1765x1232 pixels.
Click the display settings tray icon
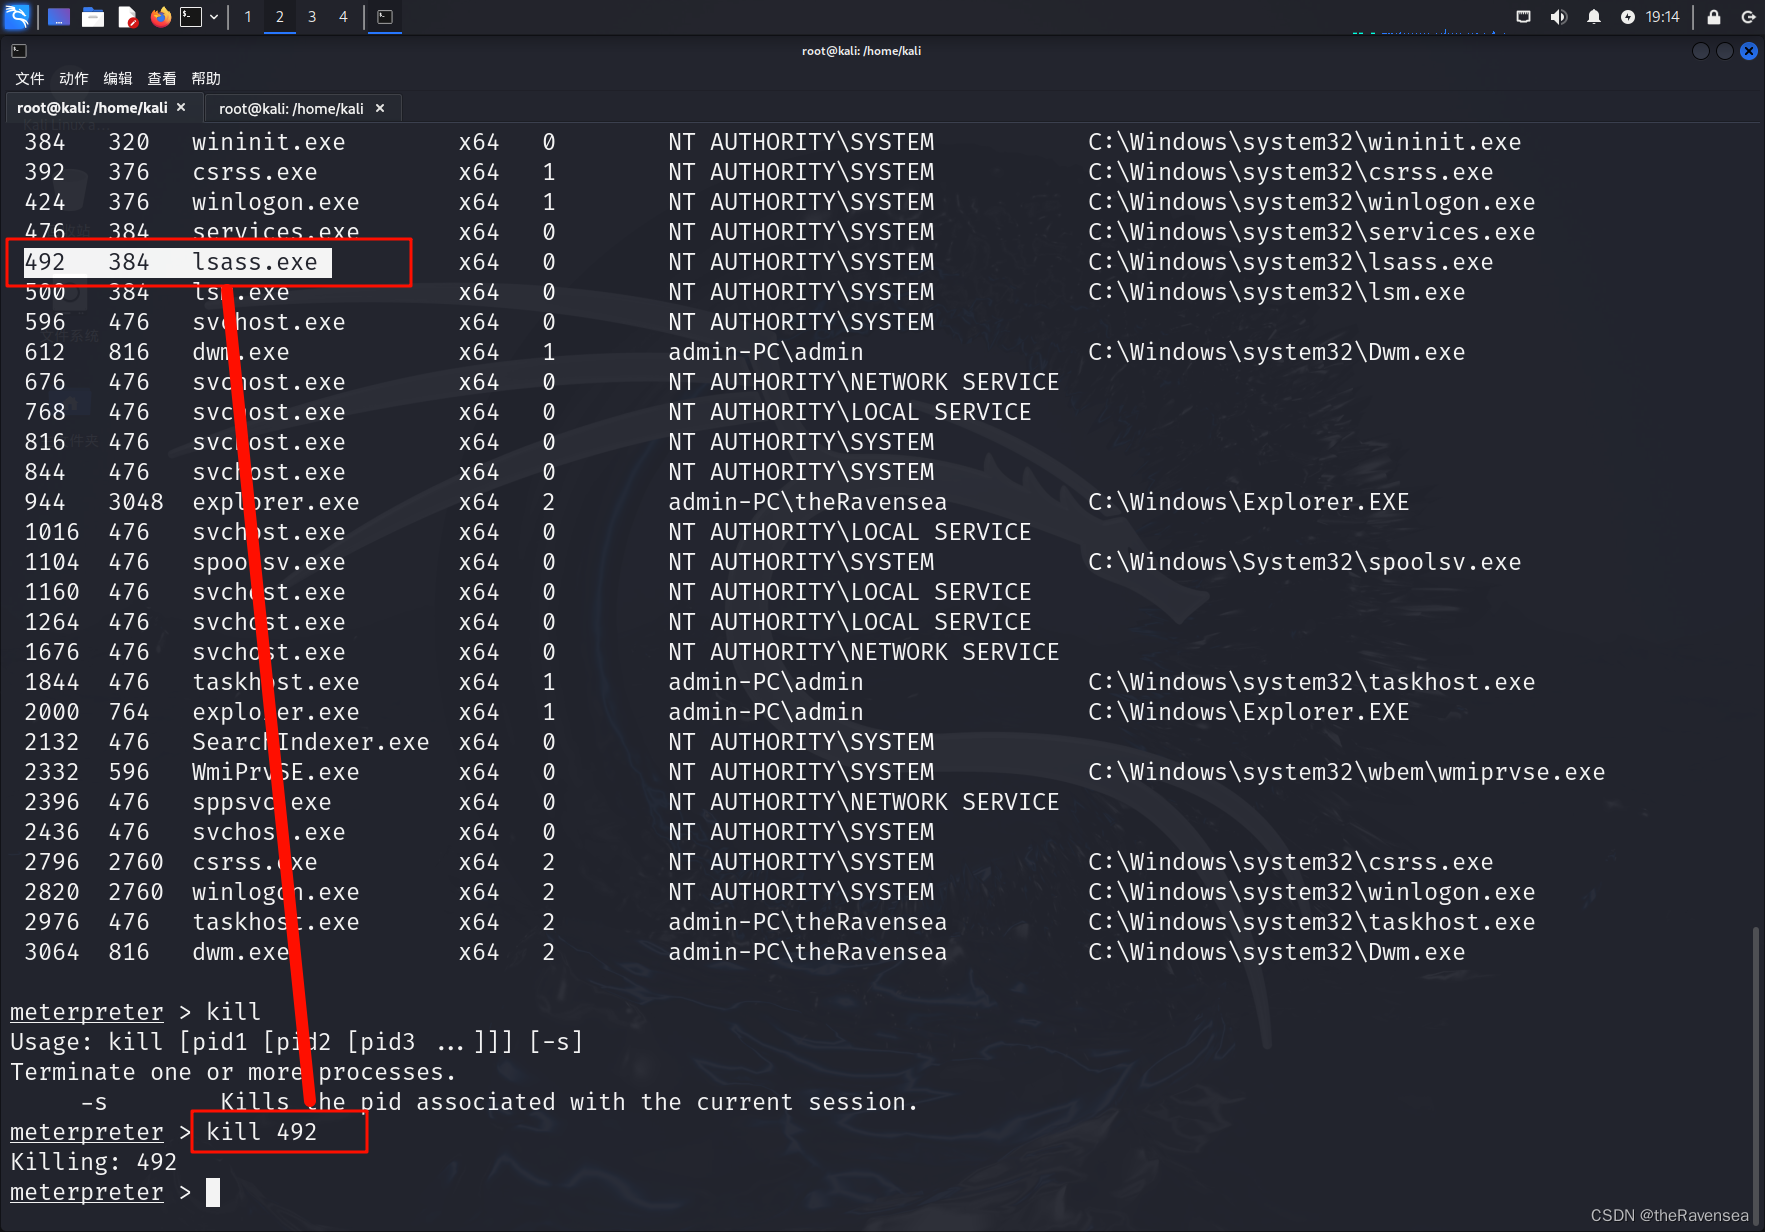click(x=1524, y=17)
